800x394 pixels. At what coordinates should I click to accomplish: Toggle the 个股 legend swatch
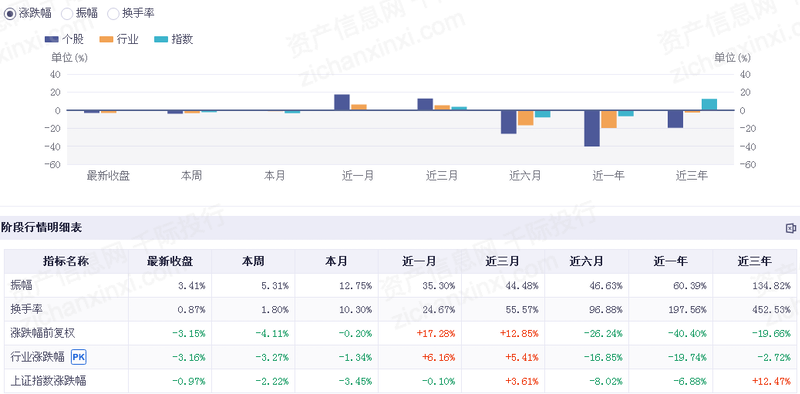52,39
